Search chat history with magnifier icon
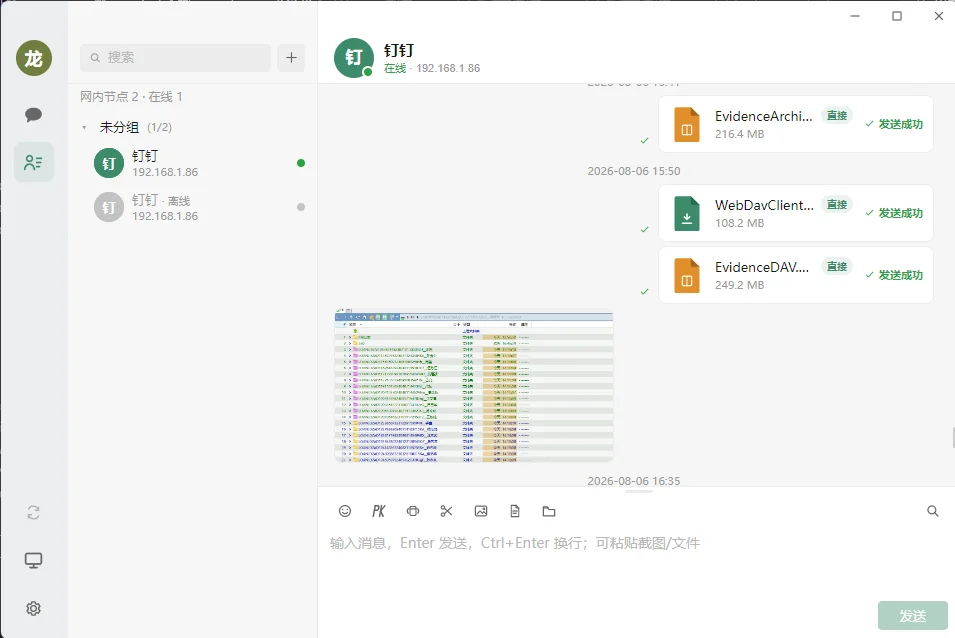This screenshot has height=638, width=955. [x=932, y=511]
